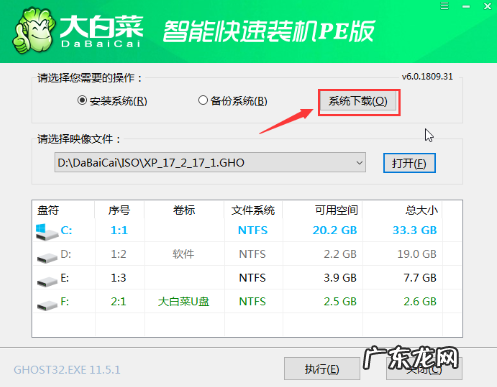Click the F: USB drive disk icon
497x387 pixels.
(x=47, y=305)
